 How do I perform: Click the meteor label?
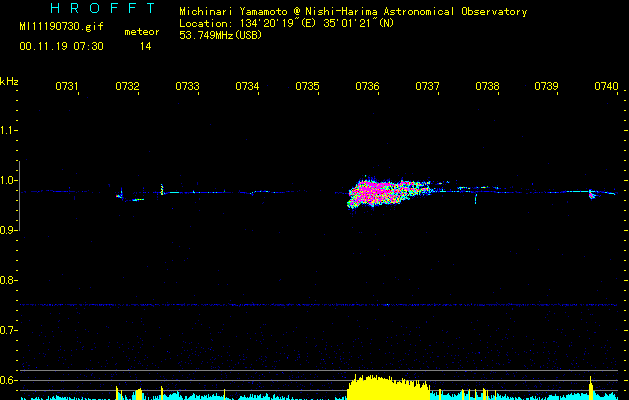[x=142, y=32]
